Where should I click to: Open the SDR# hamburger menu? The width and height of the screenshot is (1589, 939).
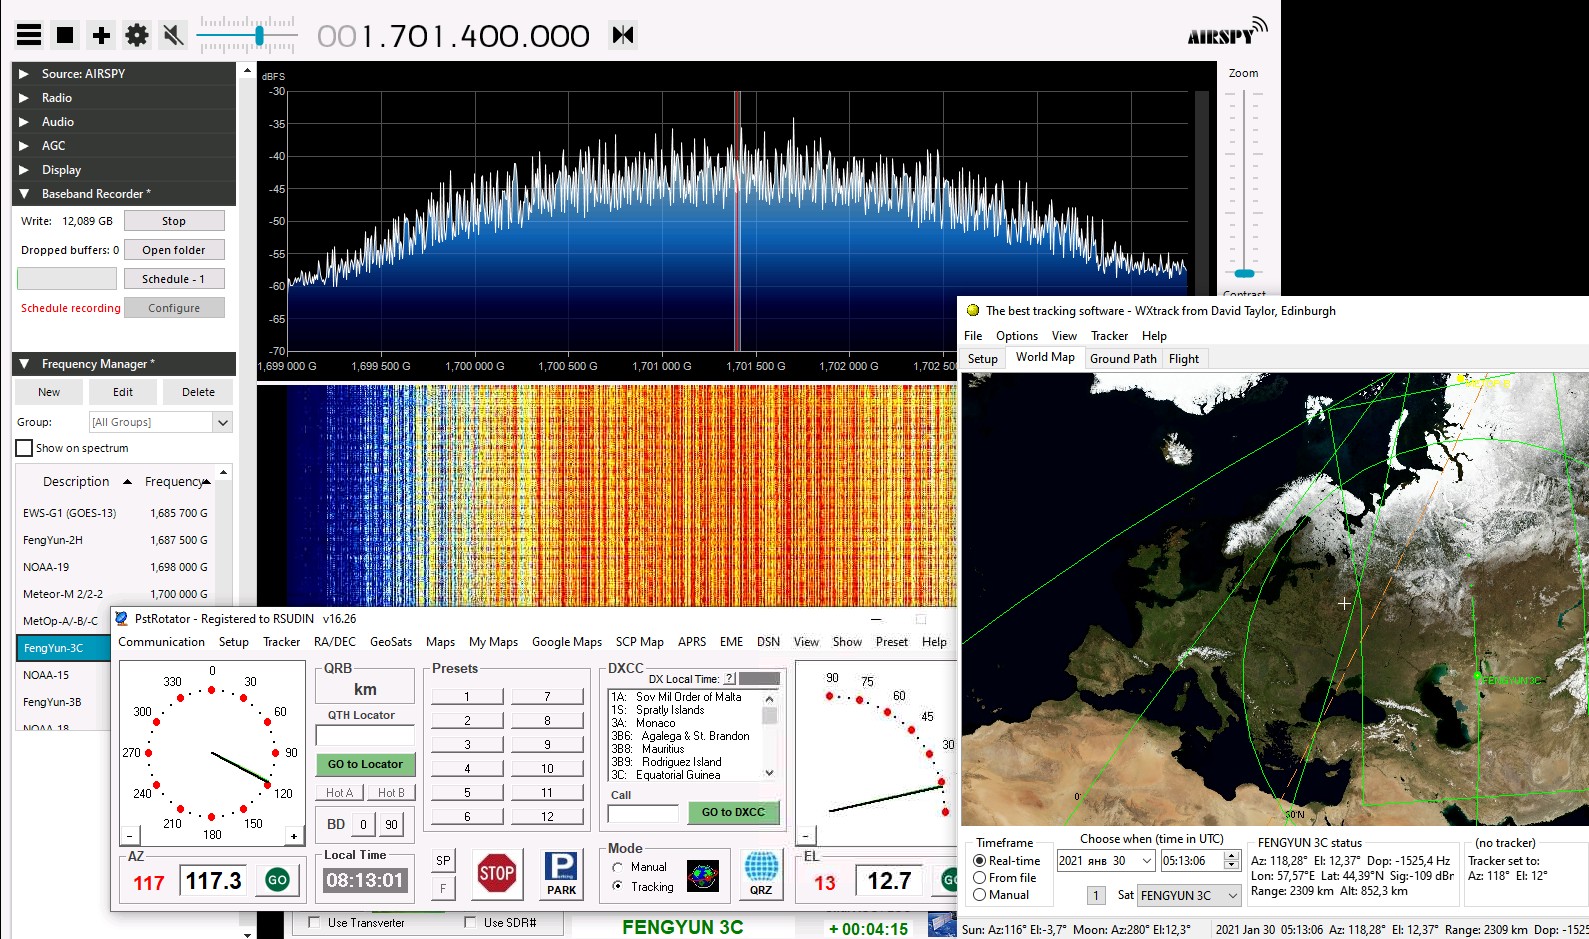[29, 36]
